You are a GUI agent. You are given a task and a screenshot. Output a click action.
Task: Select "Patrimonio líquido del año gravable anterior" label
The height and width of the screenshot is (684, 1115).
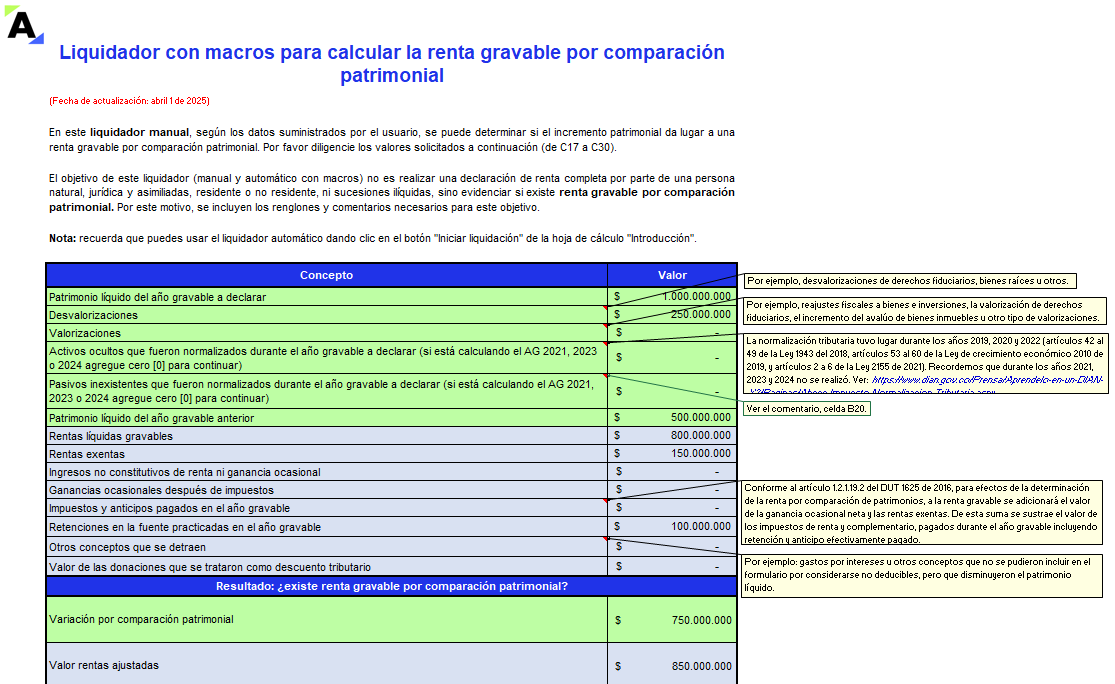(326, 418)
